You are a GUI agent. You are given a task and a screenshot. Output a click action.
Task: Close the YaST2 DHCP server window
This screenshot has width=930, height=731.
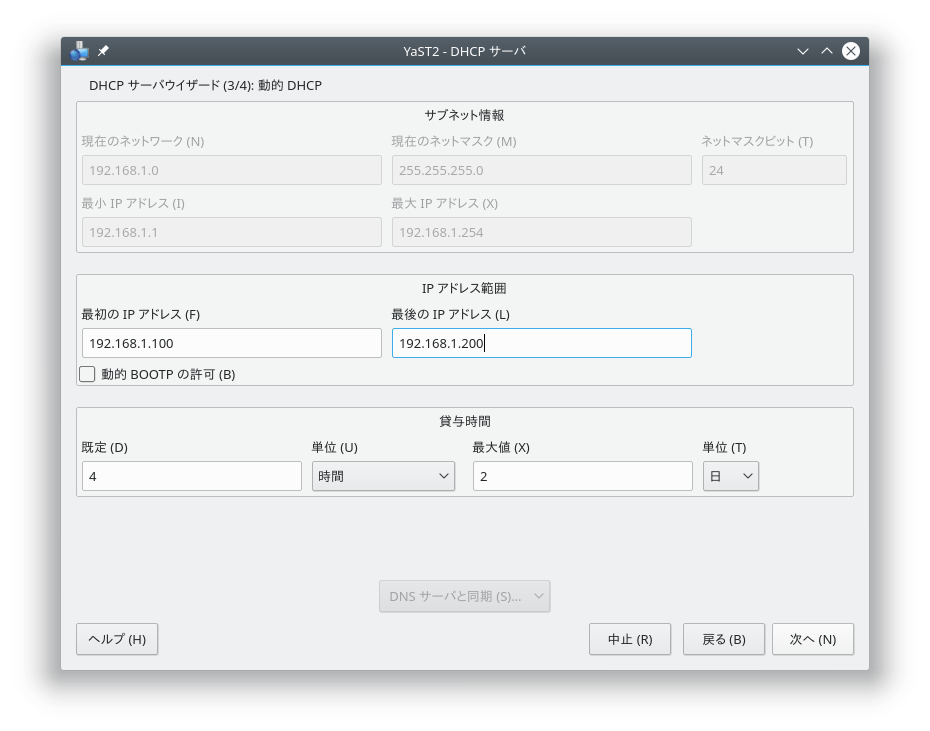click(850, 51)
